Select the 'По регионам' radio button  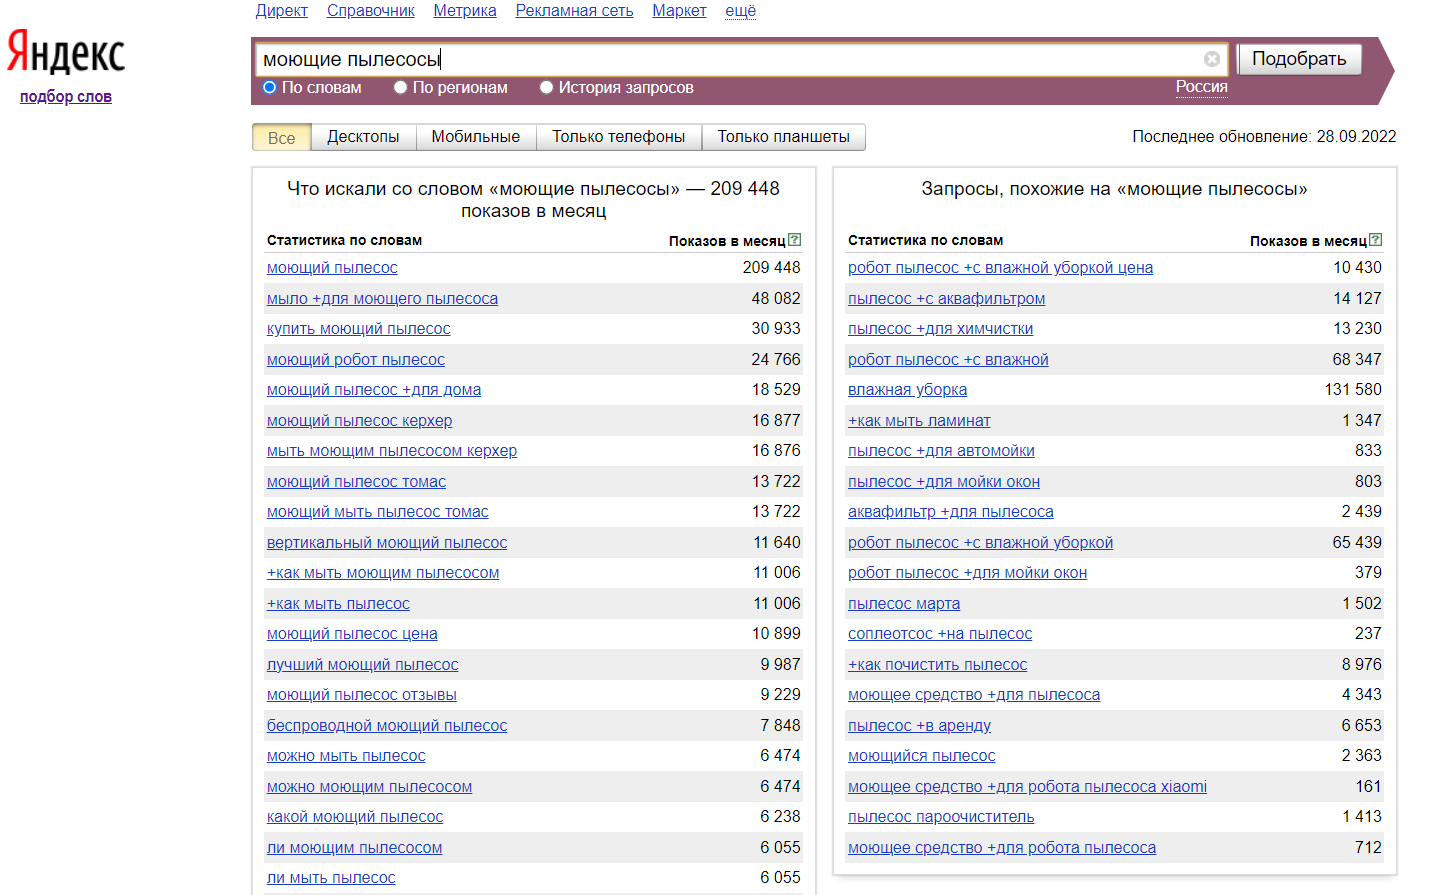[400, 88]
